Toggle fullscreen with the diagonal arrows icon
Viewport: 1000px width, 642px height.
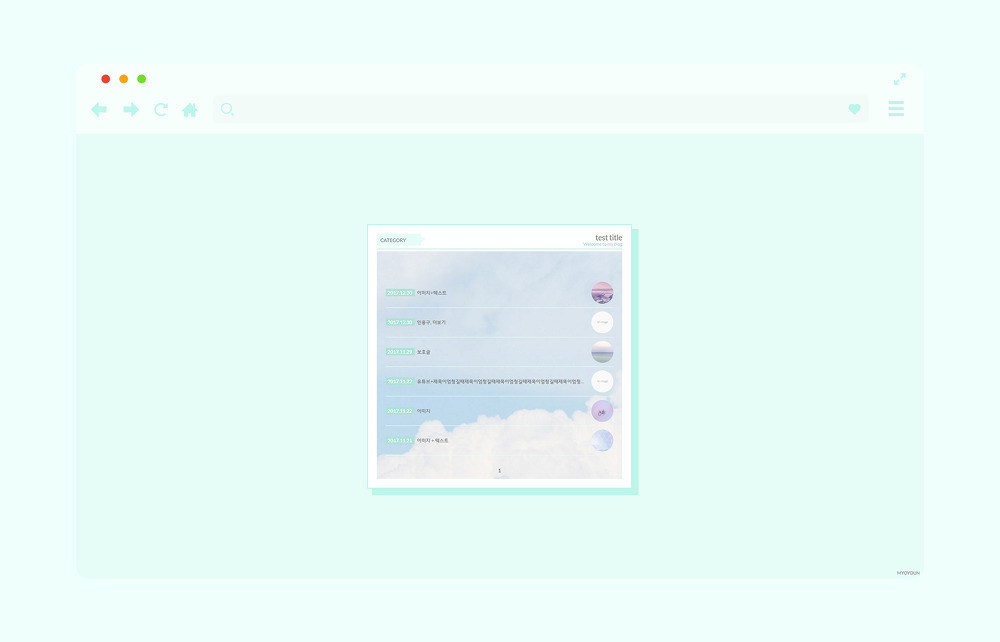900,79
